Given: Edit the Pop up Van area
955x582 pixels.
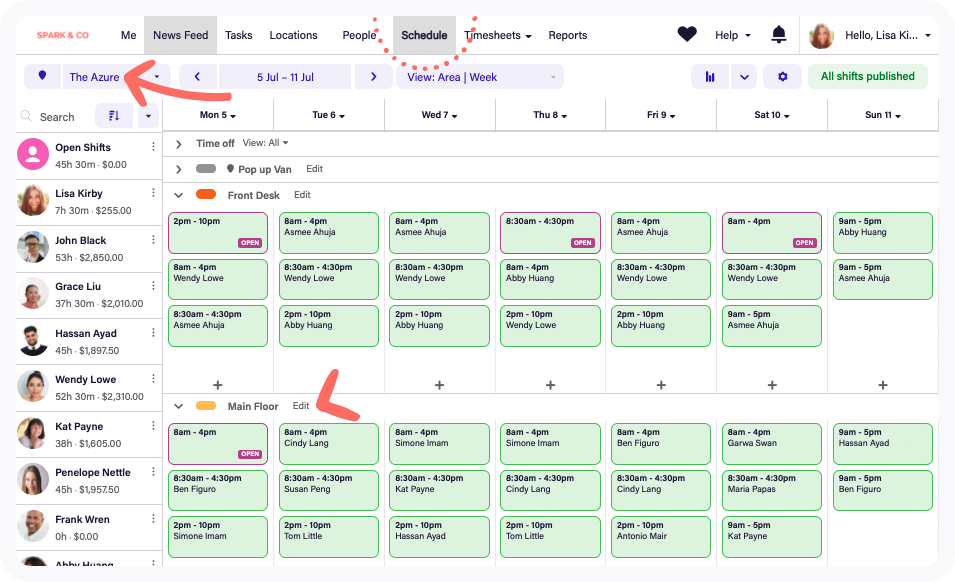Looking at the screenshot, I should point(314,169).
